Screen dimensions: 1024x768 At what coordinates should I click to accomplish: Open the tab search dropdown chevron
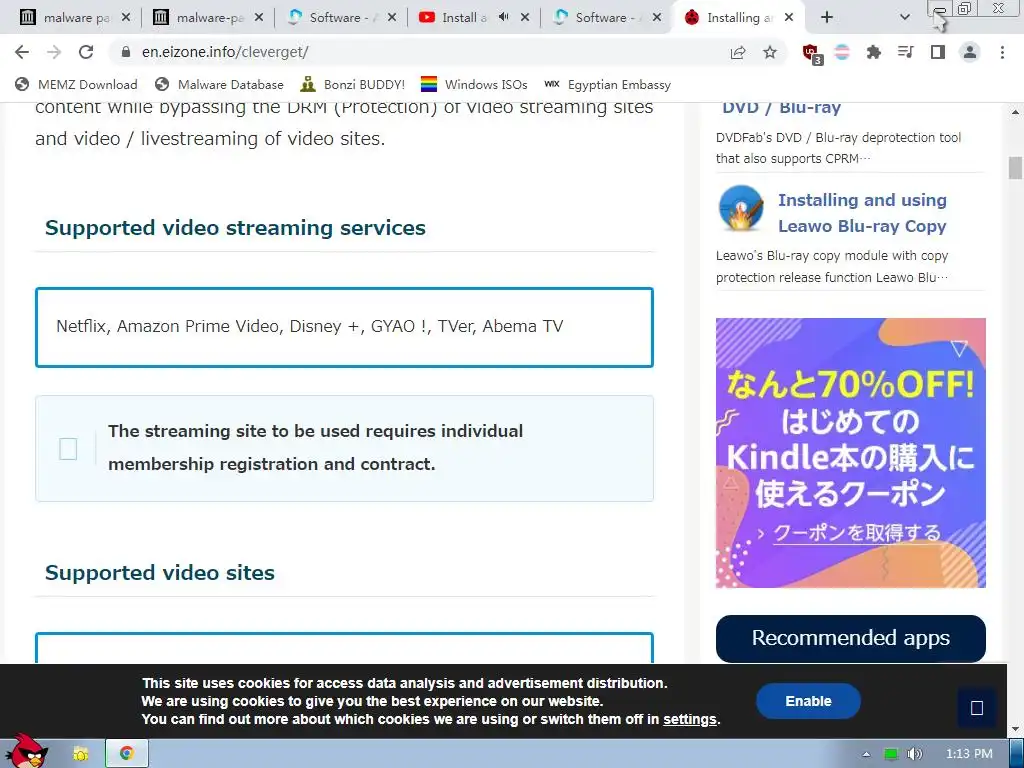coord(904,18)
